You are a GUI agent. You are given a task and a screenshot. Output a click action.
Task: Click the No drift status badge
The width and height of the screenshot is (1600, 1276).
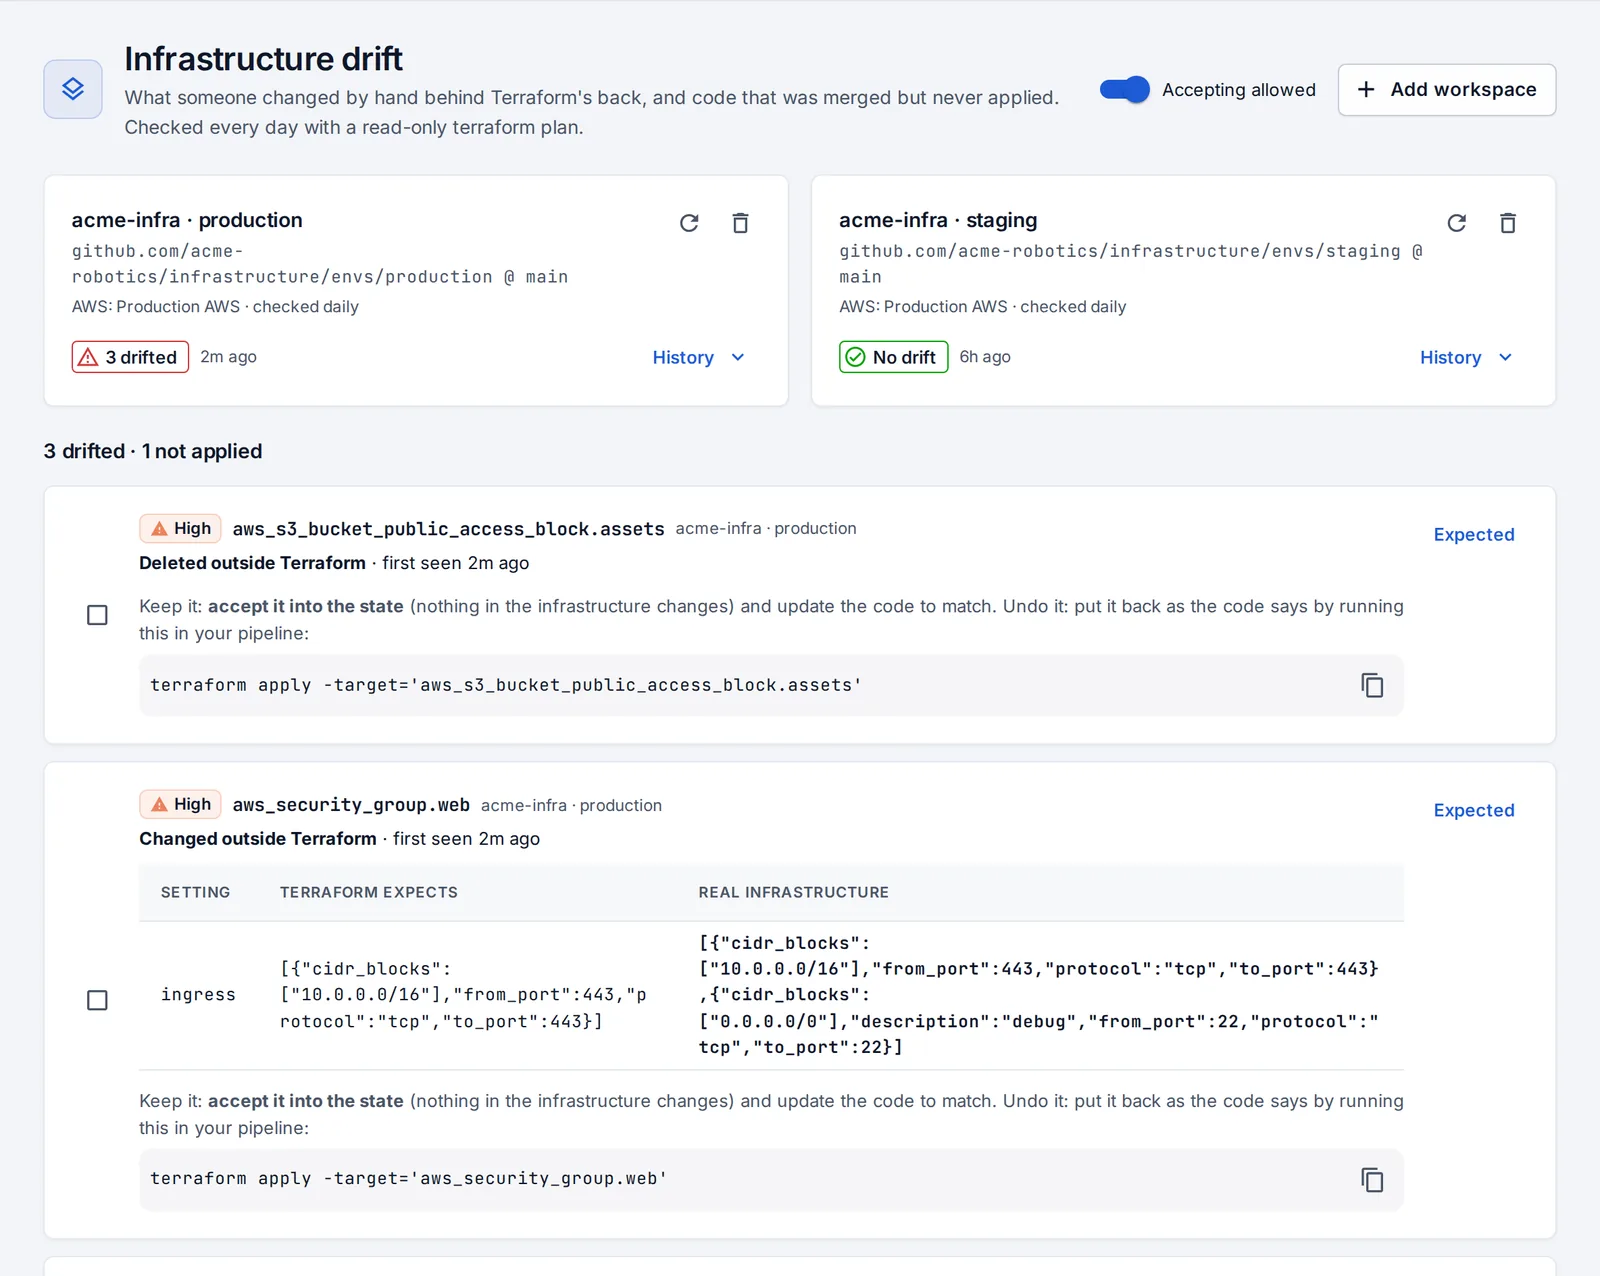pyautogui.click(x=893, y=357)
